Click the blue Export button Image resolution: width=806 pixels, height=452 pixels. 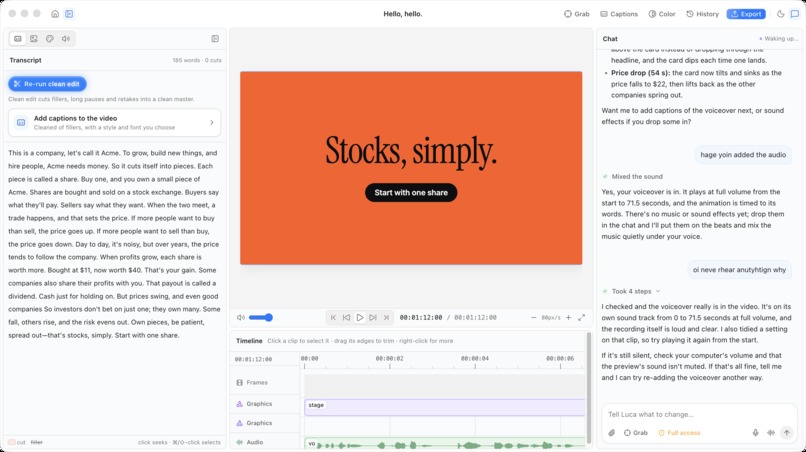tap(746, 14)
